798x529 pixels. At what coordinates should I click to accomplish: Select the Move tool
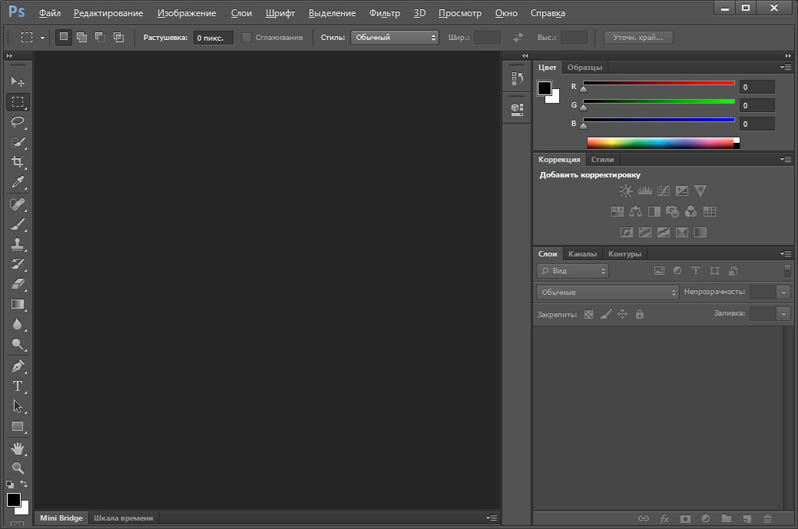pyautogui.click(x=17, y=81)
